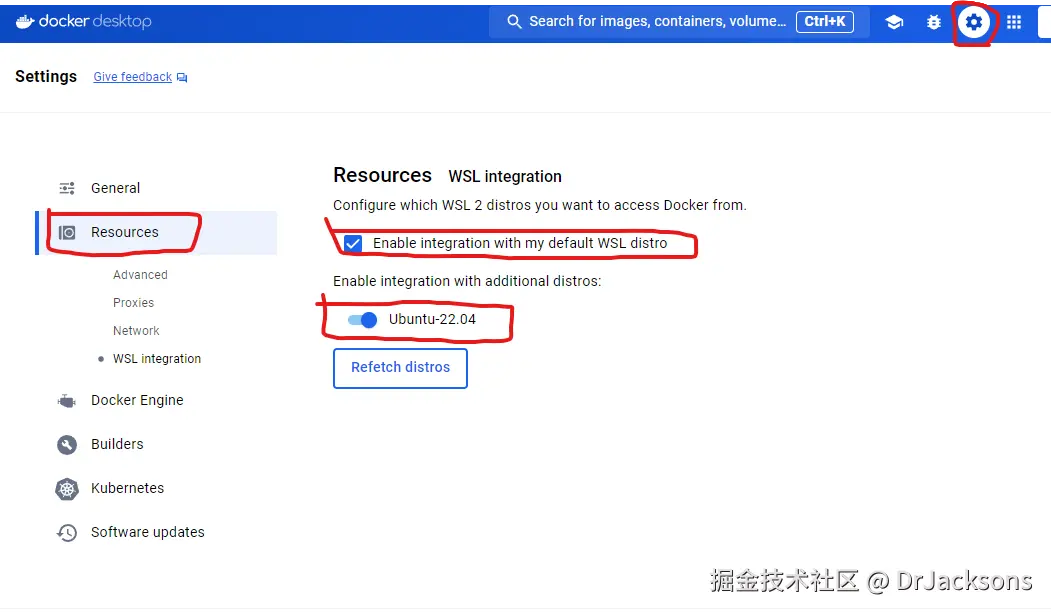The height and width of the screenshot is (613, 1051).
Task: Select the Resources settings section
Action: coord(156,232)
